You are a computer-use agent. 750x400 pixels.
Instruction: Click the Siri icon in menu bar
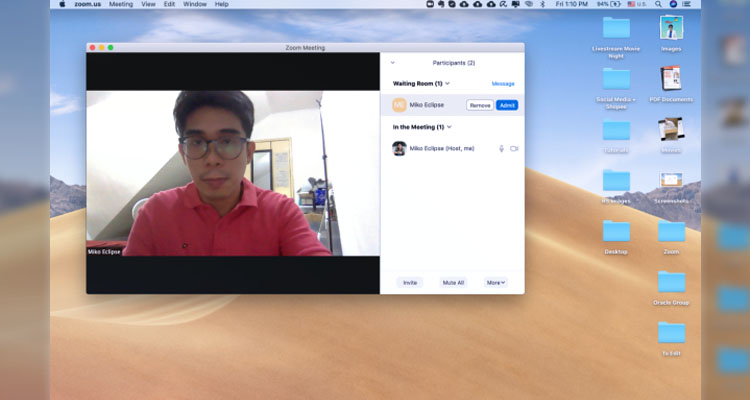pos(673,4)
